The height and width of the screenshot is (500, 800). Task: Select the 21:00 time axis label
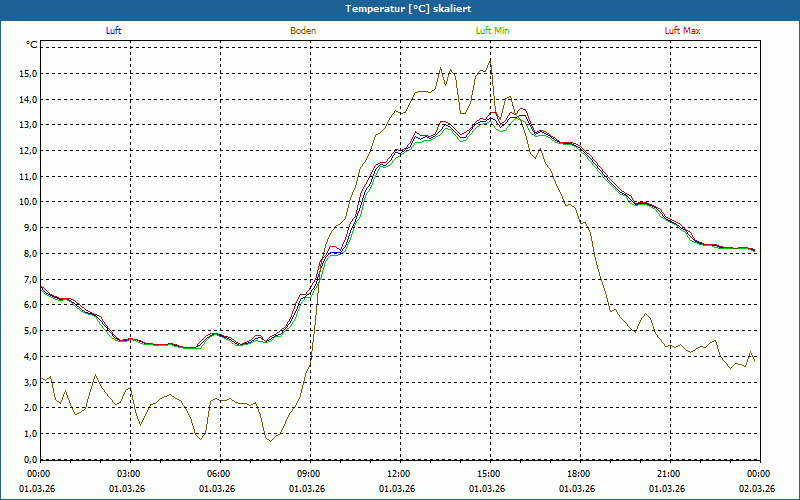(668, 474)
